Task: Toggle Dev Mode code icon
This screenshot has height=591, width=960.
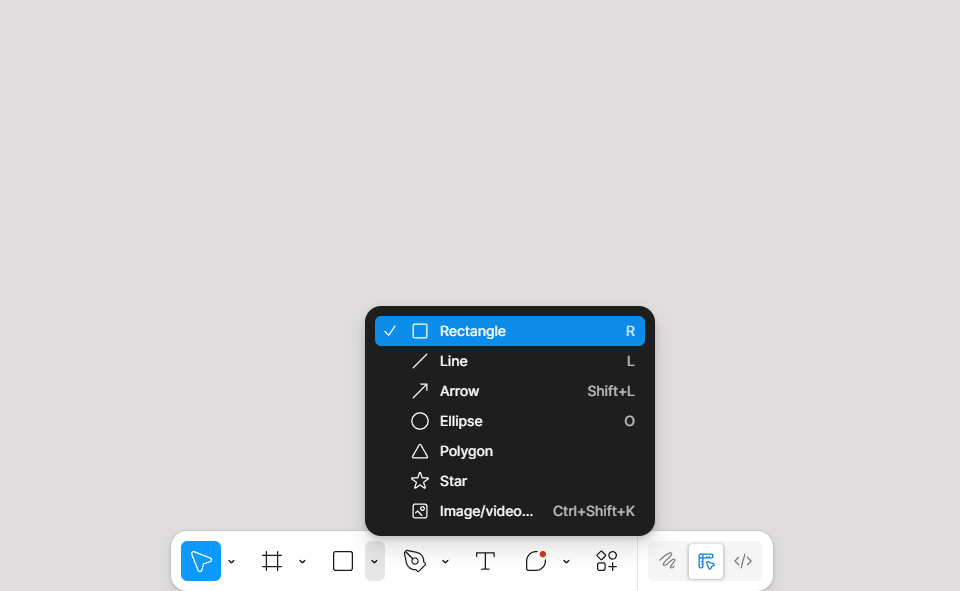Action: [x=743, y=561]
